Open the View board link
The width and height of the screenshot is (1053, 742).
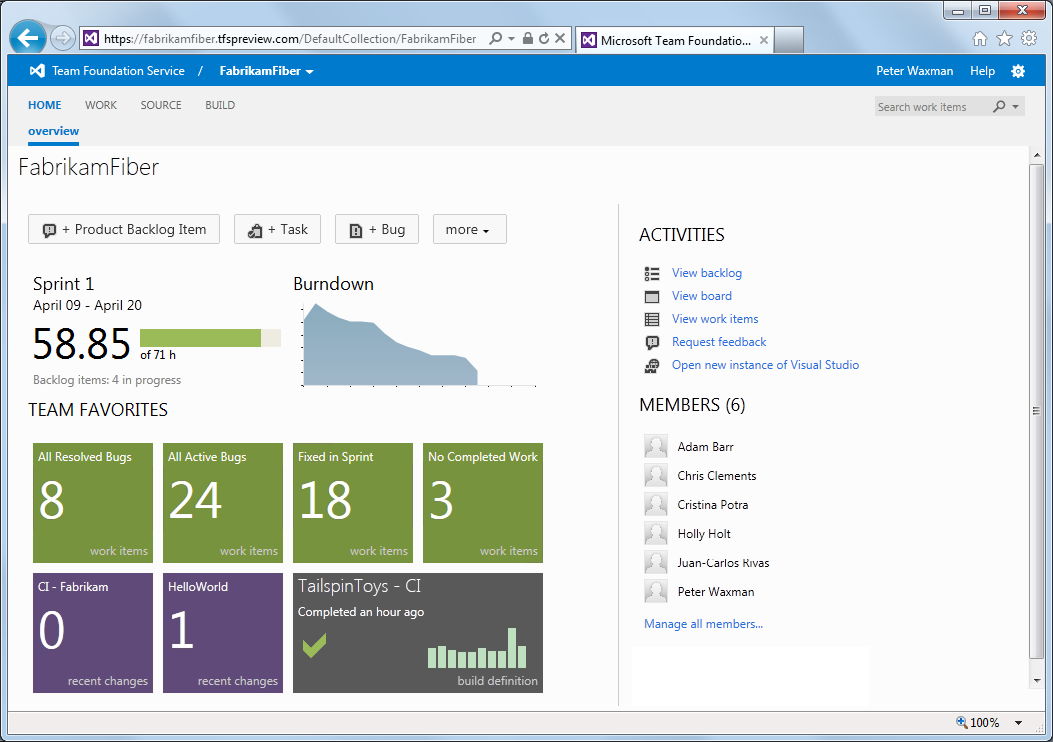point(702,295)
